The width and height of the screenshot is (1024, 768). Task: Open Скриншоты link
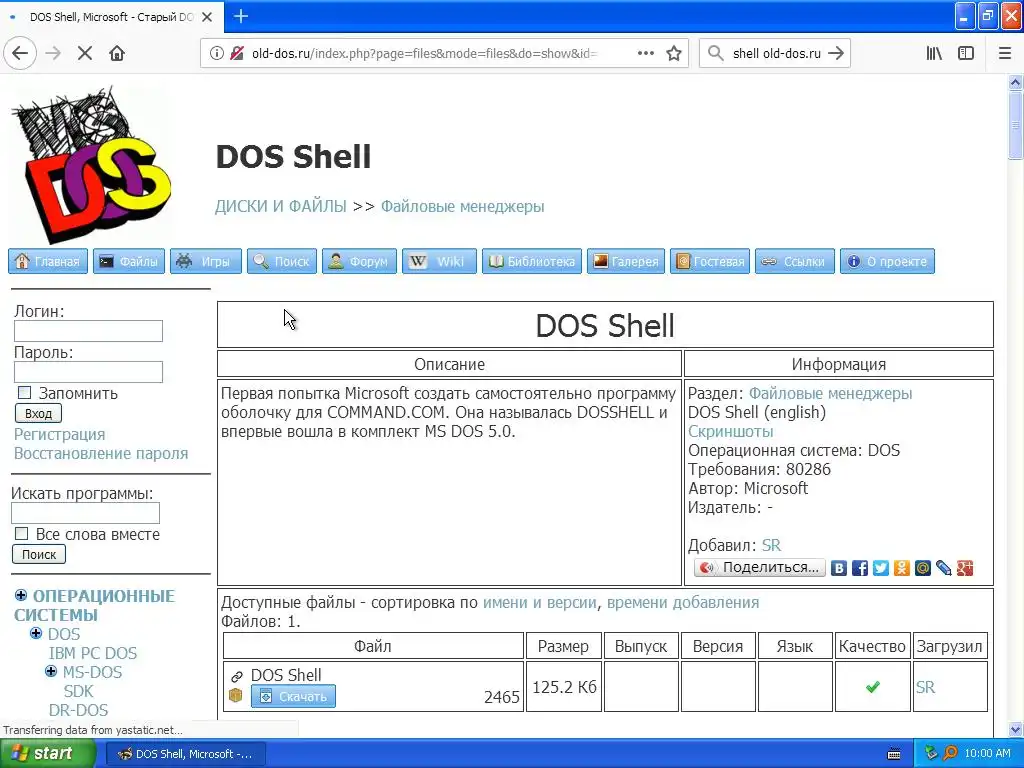(730, 432)
